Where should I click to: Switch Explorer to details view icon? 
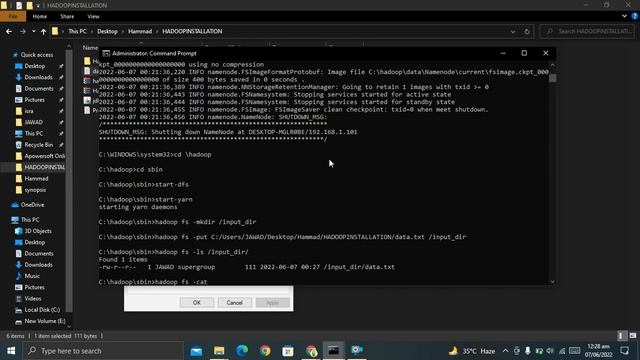click(621, 336)
